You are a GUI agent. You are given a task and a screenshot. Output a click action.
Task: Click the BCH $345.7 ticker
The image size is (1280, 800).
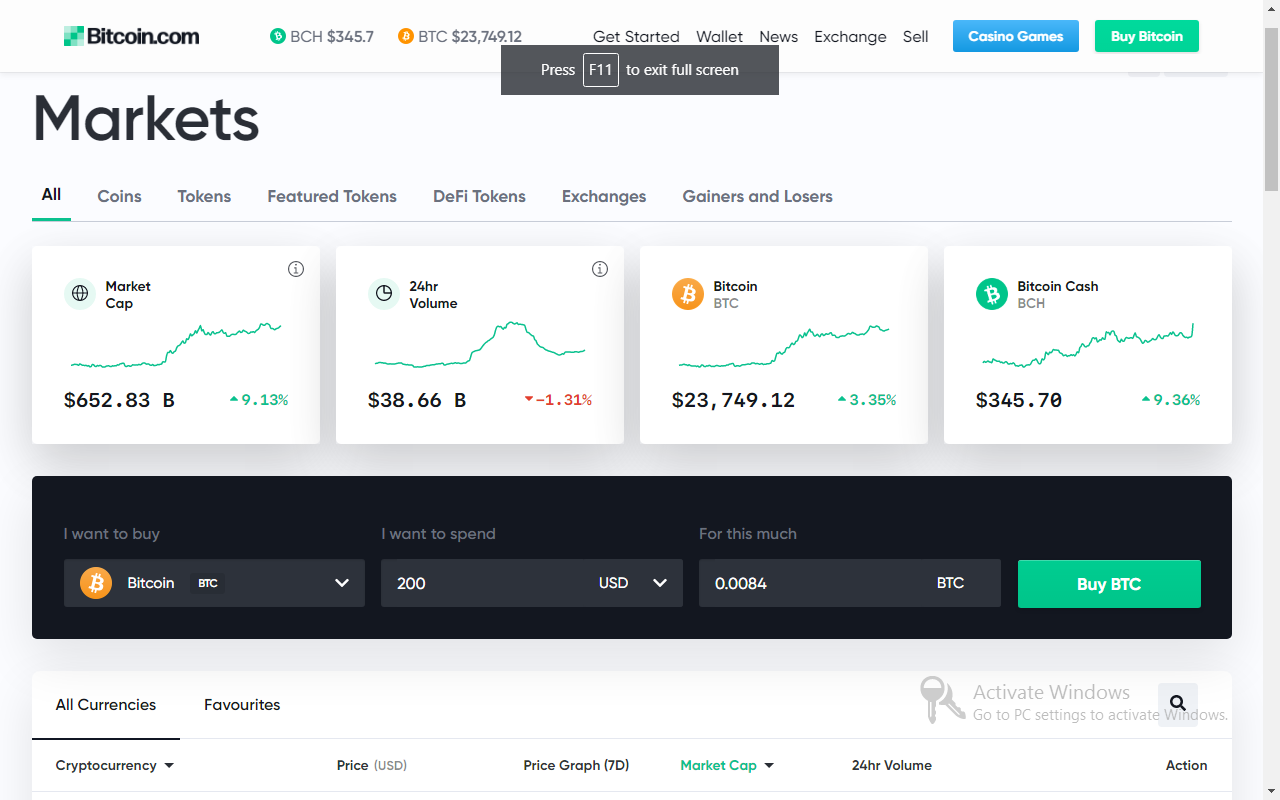point(322,36)
